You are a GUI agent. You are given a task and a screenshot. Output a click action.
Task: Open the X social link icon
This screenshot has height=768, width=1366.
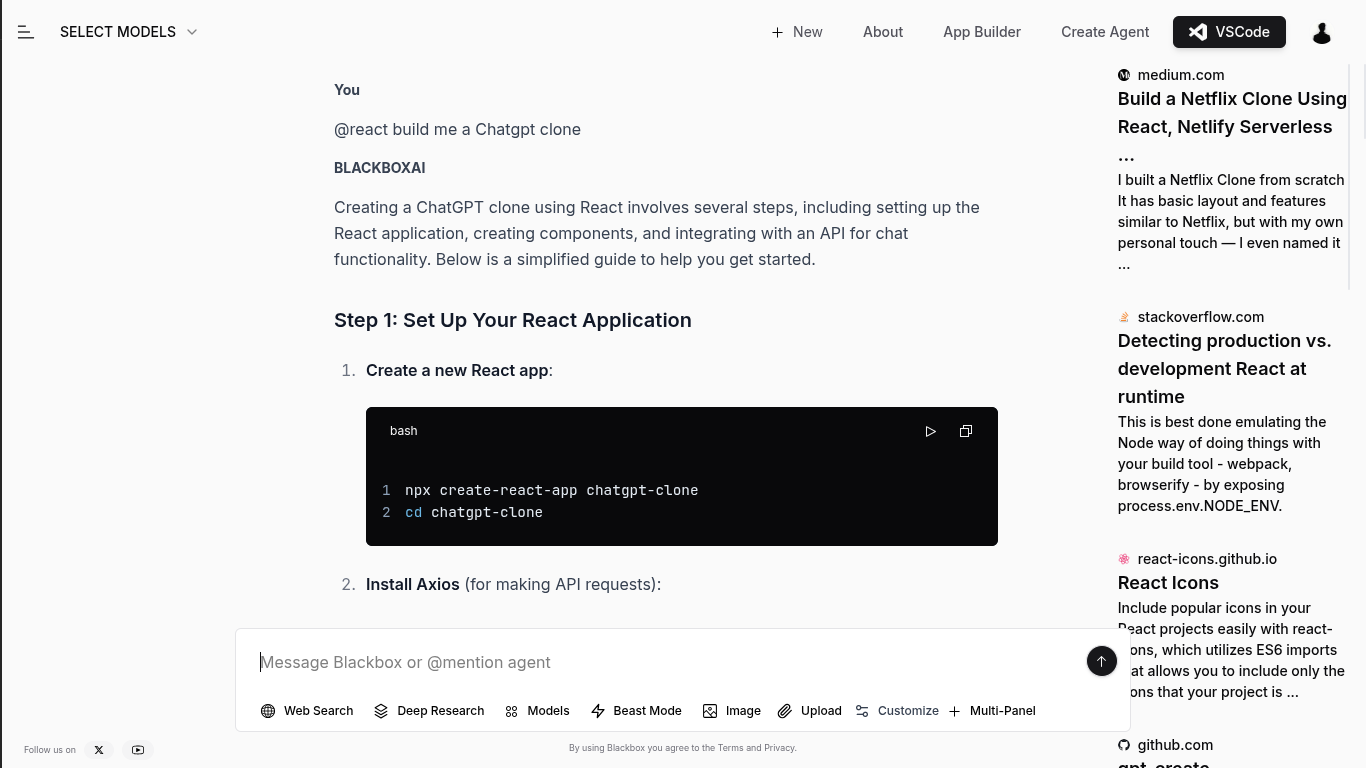point(98,750)
